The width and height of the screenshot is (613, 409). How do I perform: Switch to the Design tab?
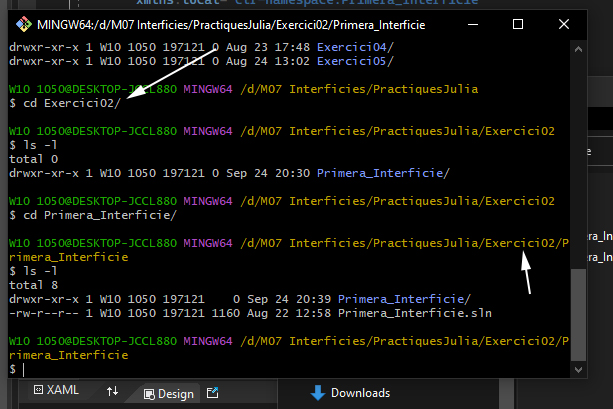[169, 393]
